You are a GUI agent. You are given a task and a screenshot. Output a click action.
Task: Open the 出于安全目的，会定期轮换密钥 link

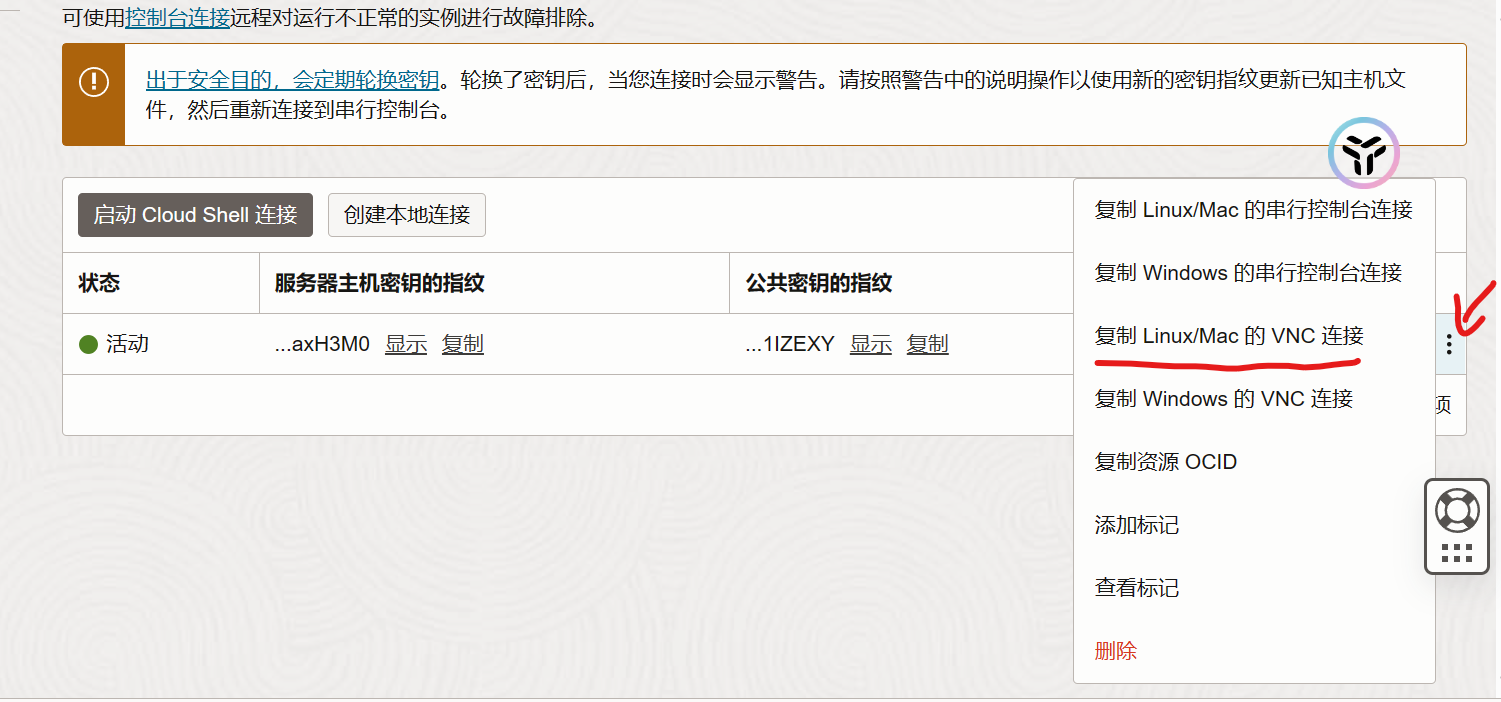(x=292, y=80)
